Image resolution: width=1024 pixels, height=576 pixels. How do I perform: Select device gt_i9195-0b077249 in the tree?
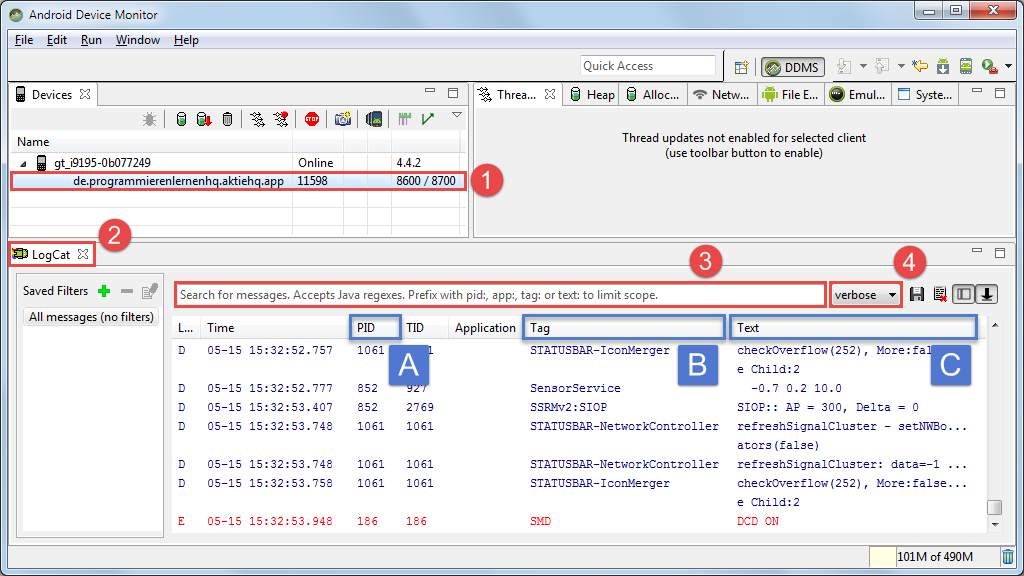coord(103,163)
